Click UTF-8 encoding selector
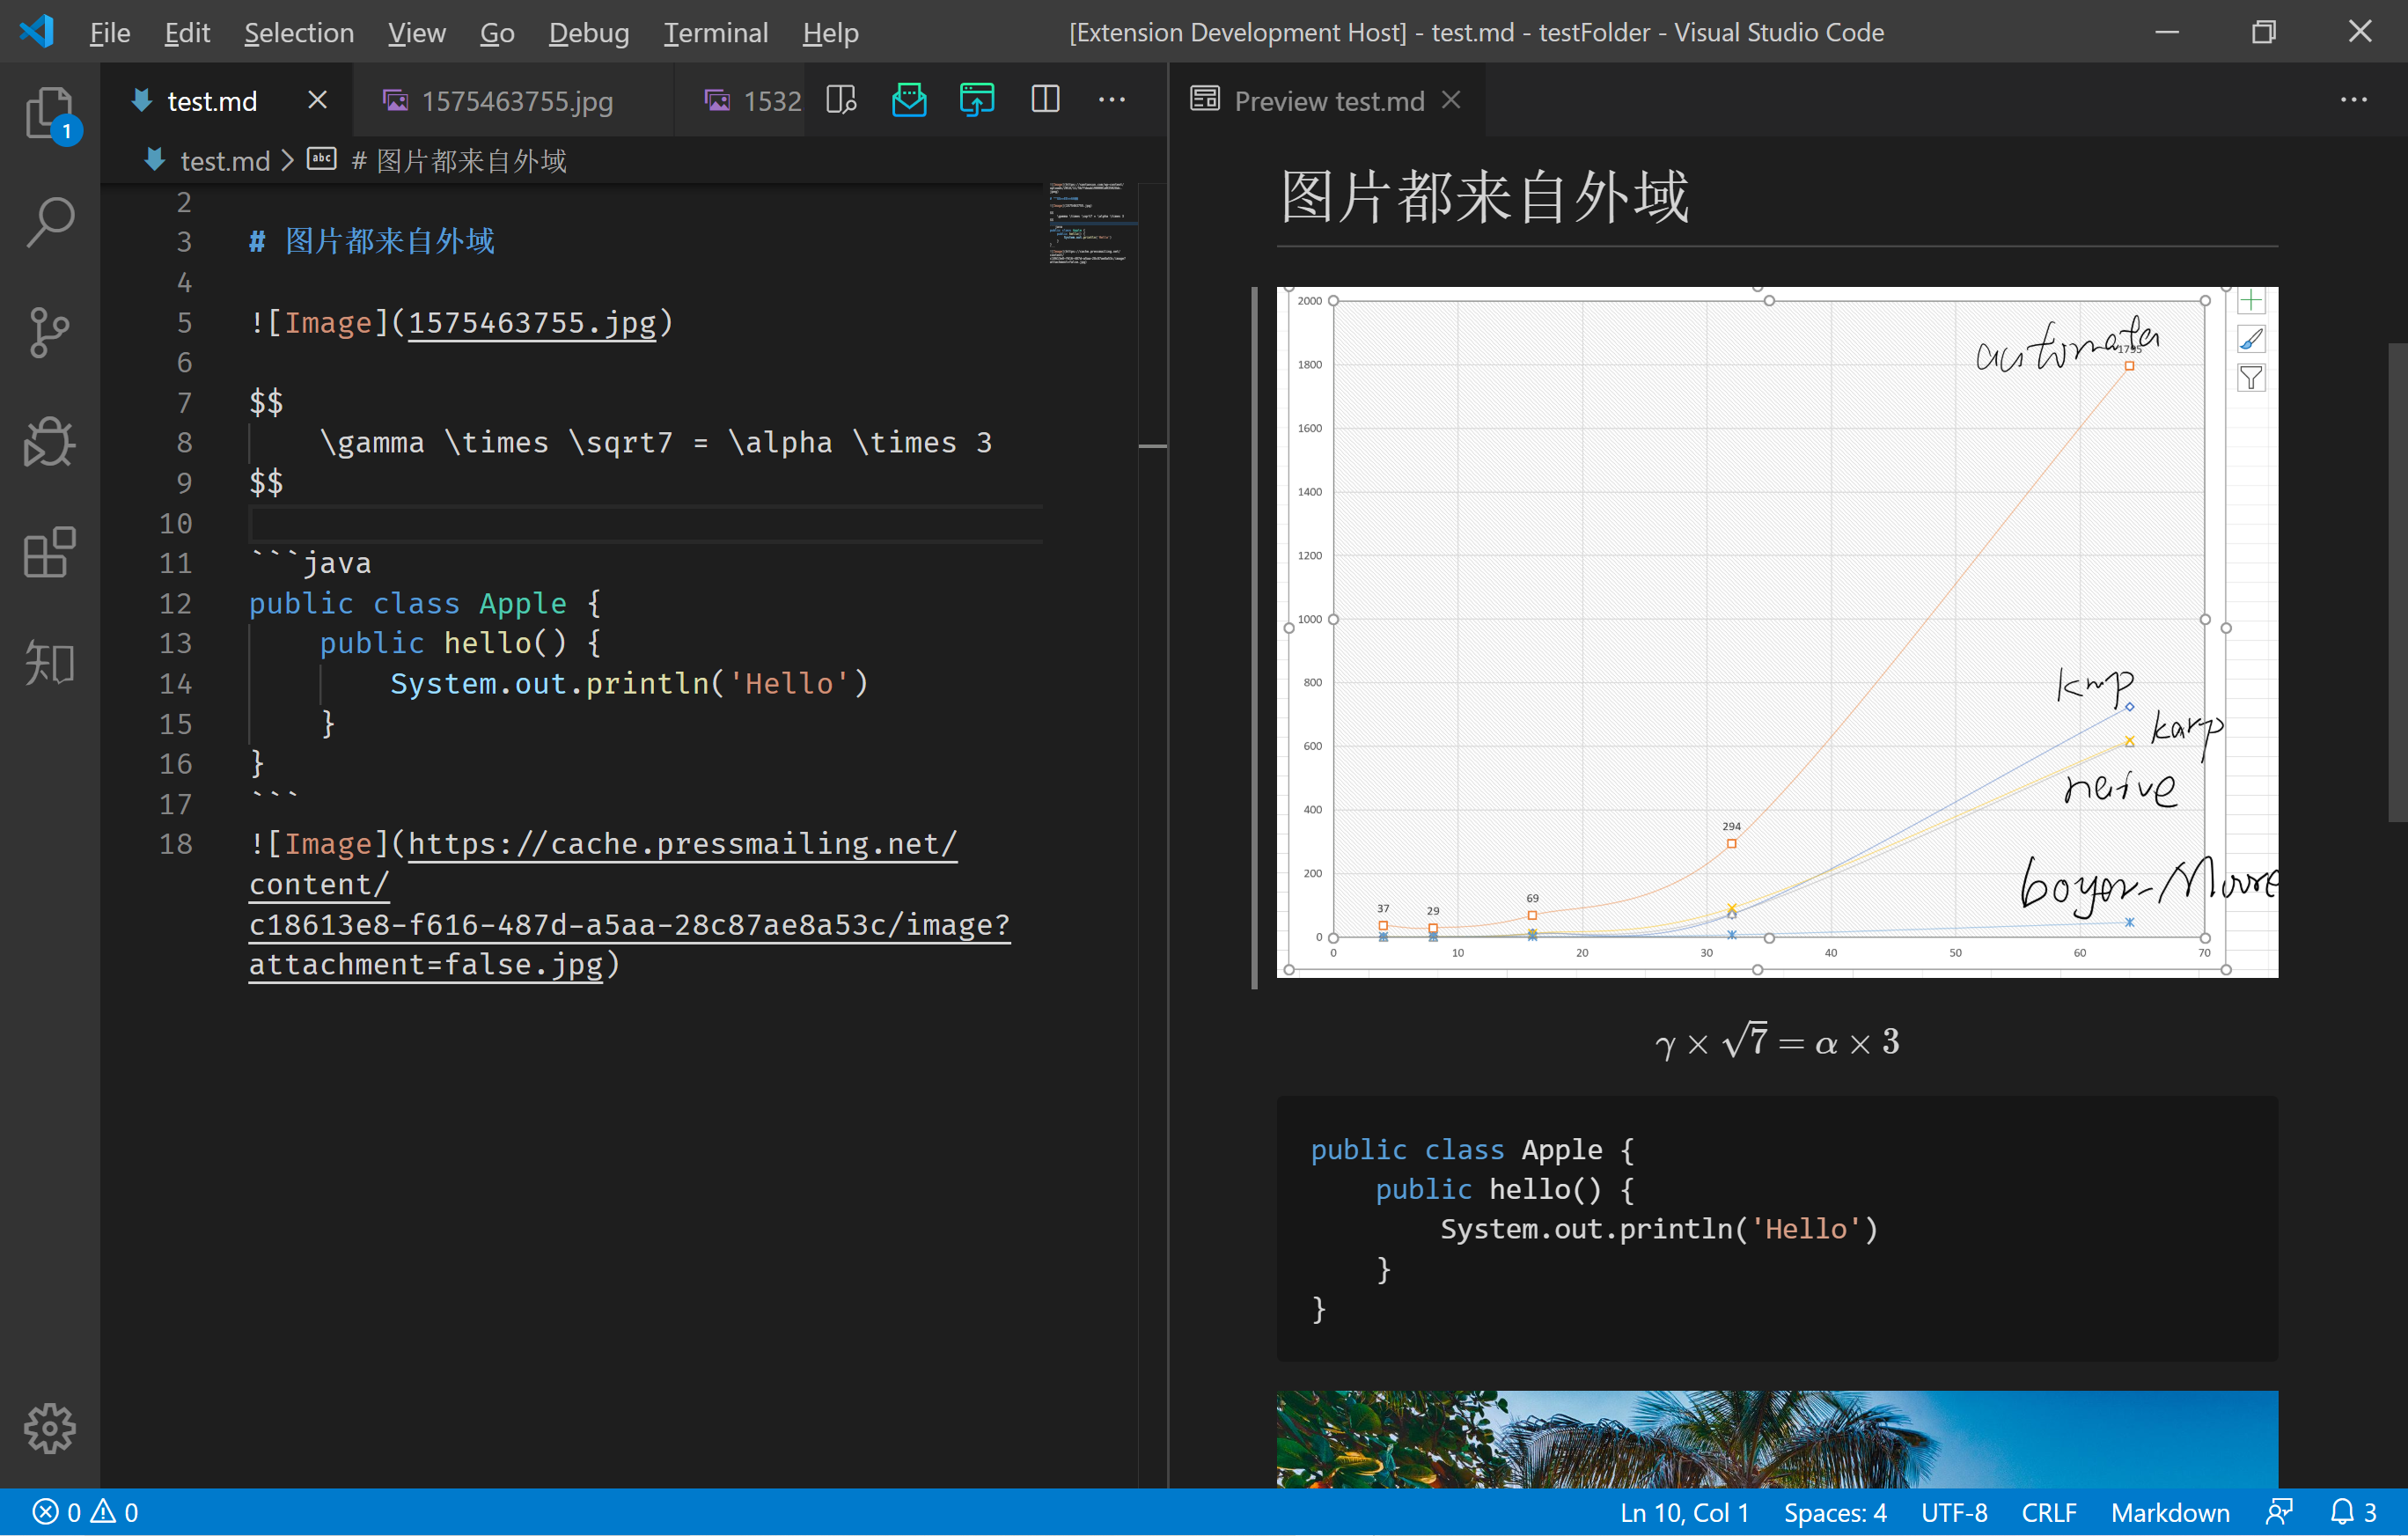The width and height of the screenshot is (2408, 1536). (x=1954, y=1512)
